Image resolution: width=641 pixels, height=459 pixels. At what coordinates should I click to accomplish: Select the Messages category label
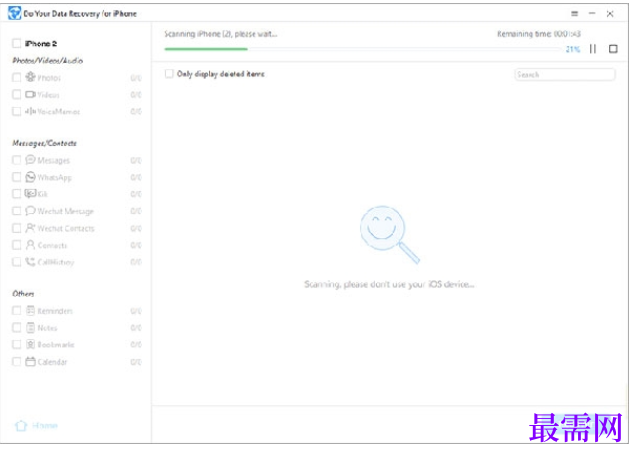point(54,160)
